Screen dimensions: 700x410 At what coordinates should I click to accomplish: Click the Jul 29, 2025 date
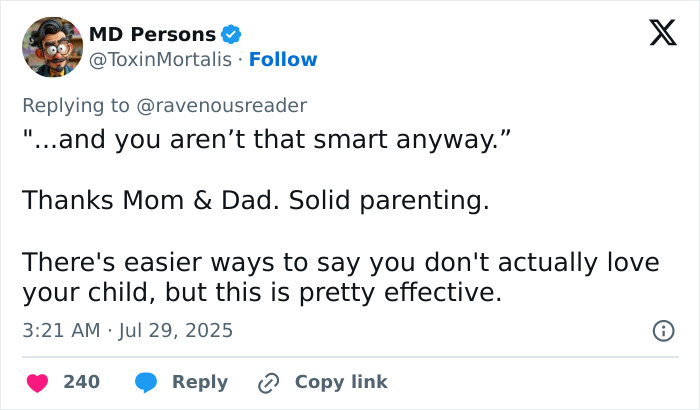[x=175, y=330]
